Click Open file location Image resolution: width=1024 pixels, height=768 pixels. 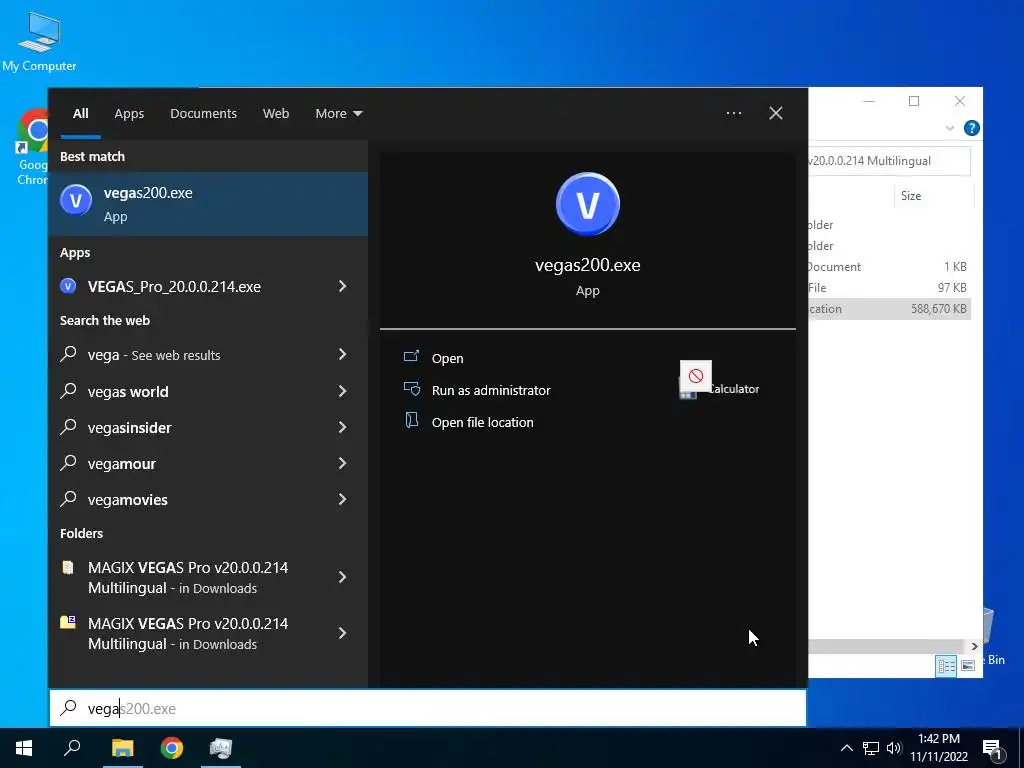click(483, 422)
